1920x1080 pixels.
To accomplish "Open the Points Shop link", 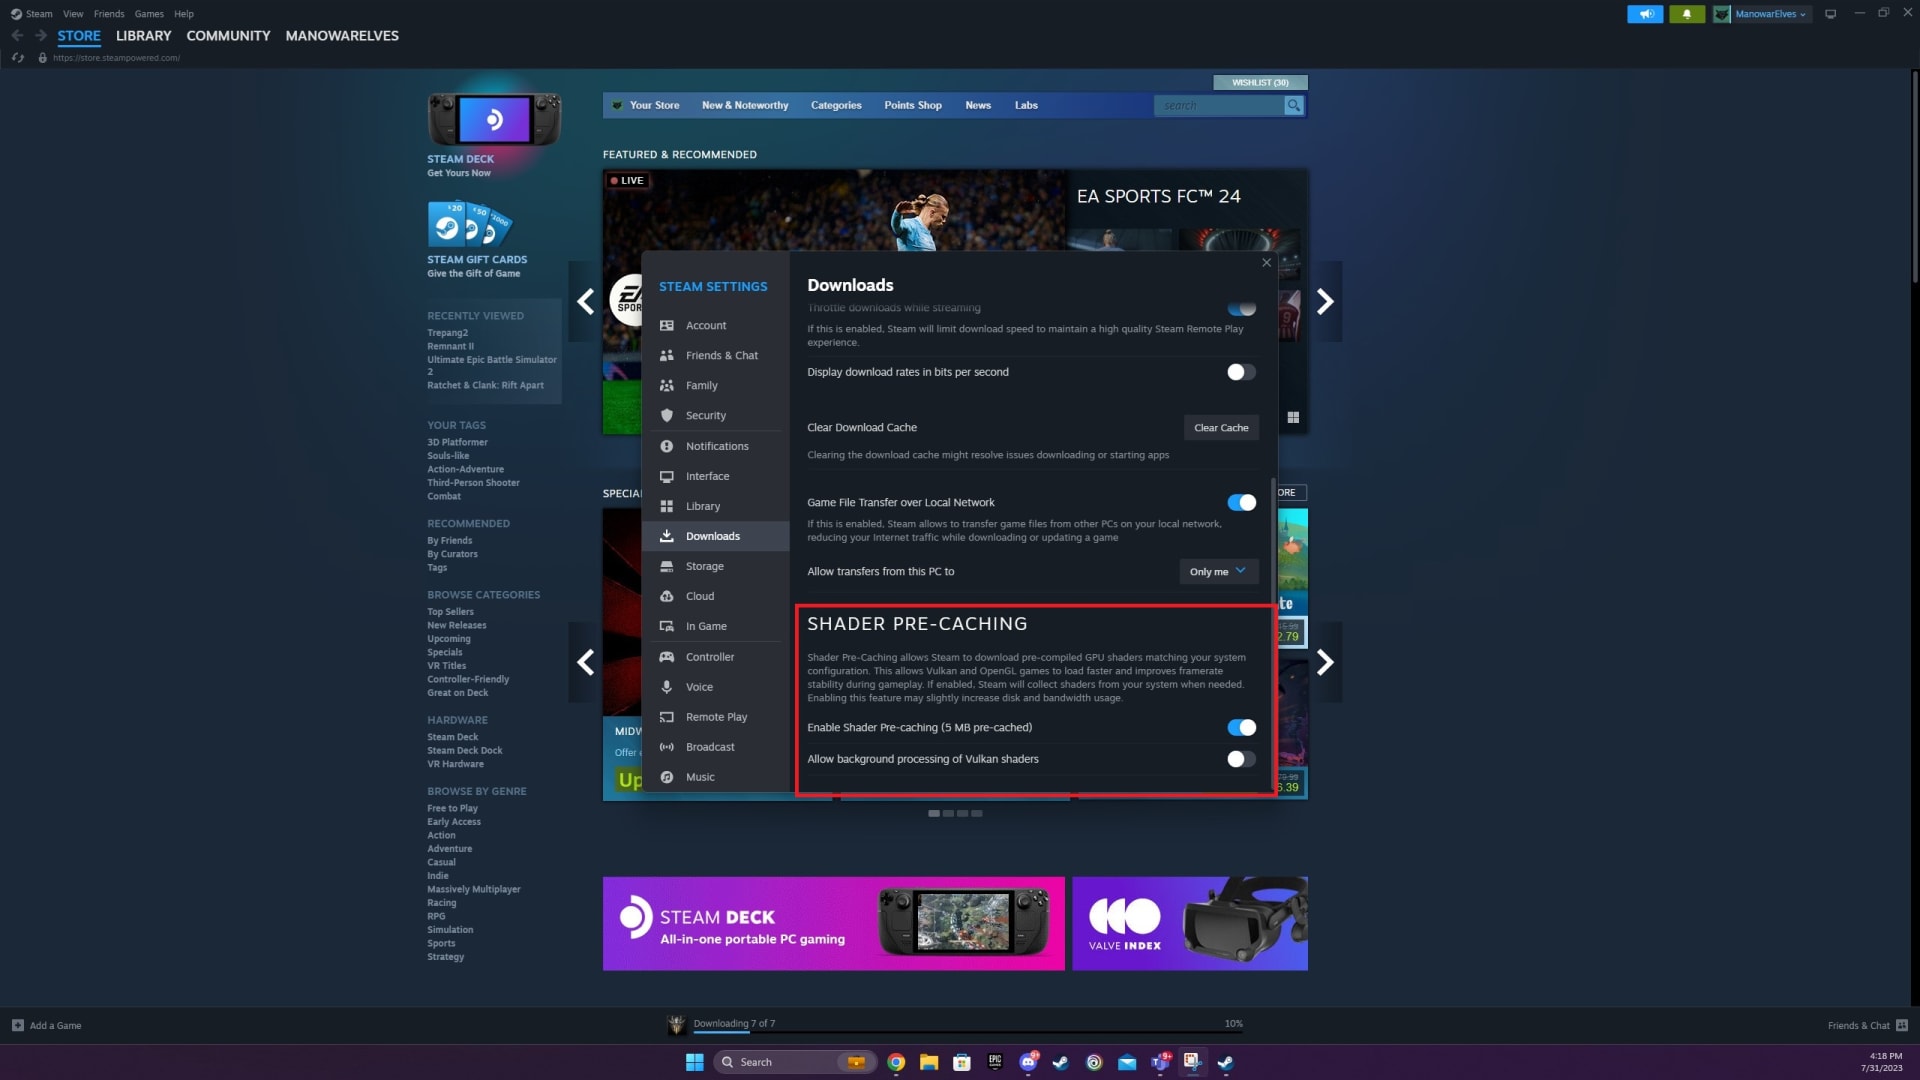I will click(913, 106).
